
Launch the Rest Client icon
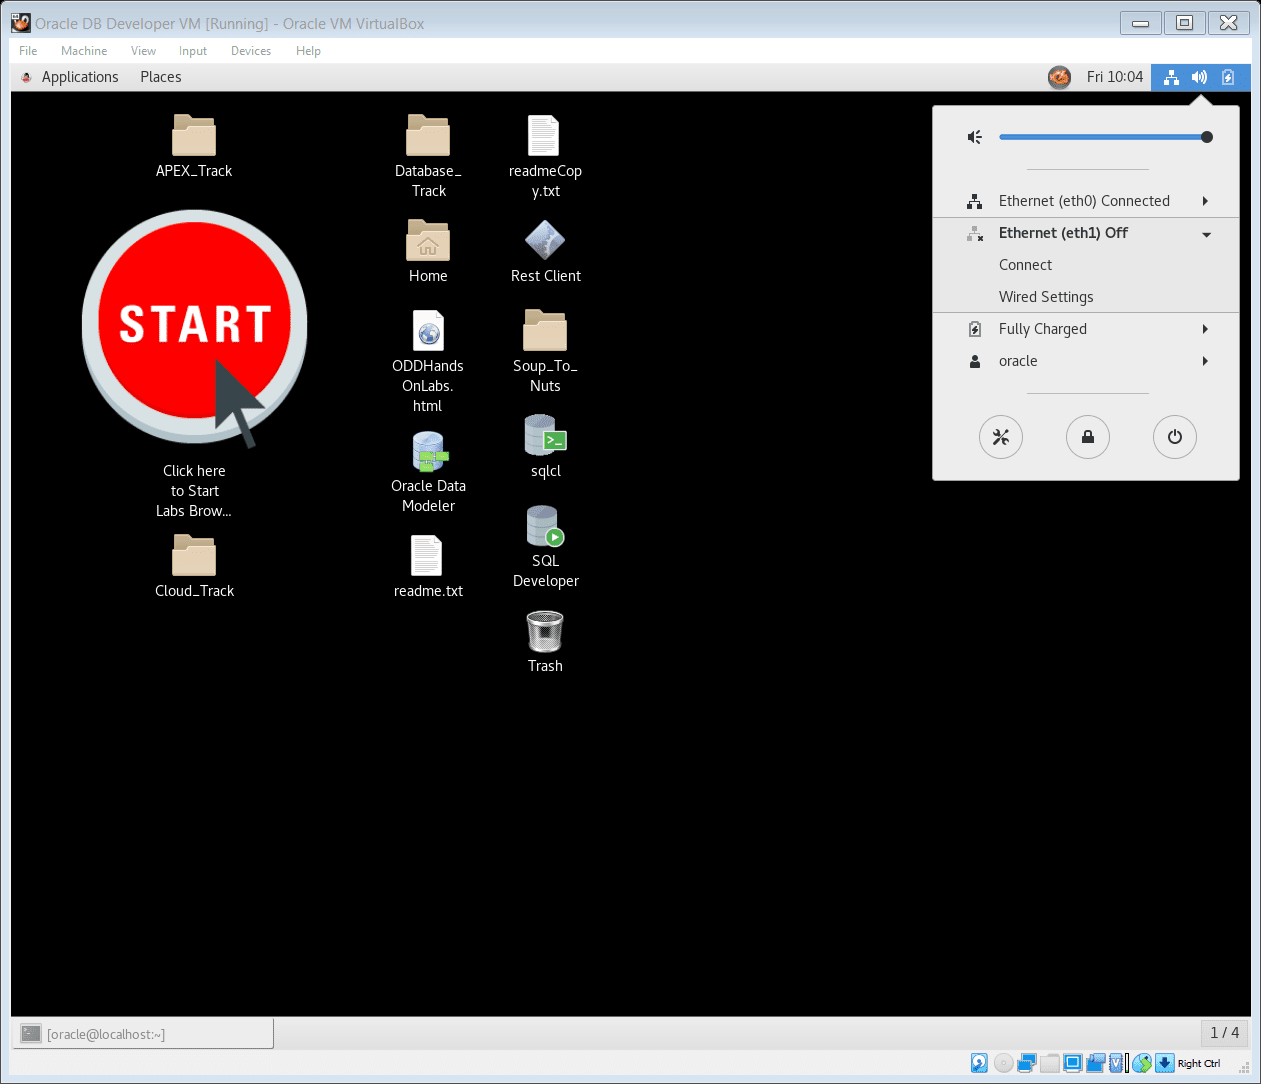[x=545, y=240]
